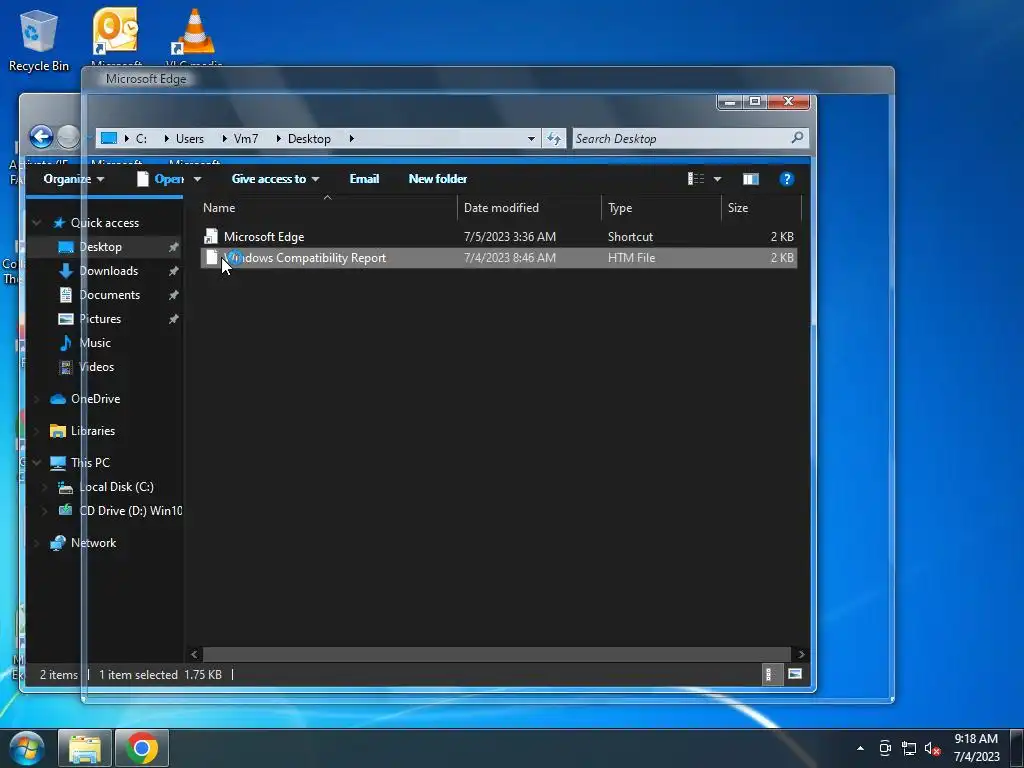The width and height of the screenshot is (1024, 768).
Task: Click horizontal scrollbar left arrow
Action: tap(194, 654)
